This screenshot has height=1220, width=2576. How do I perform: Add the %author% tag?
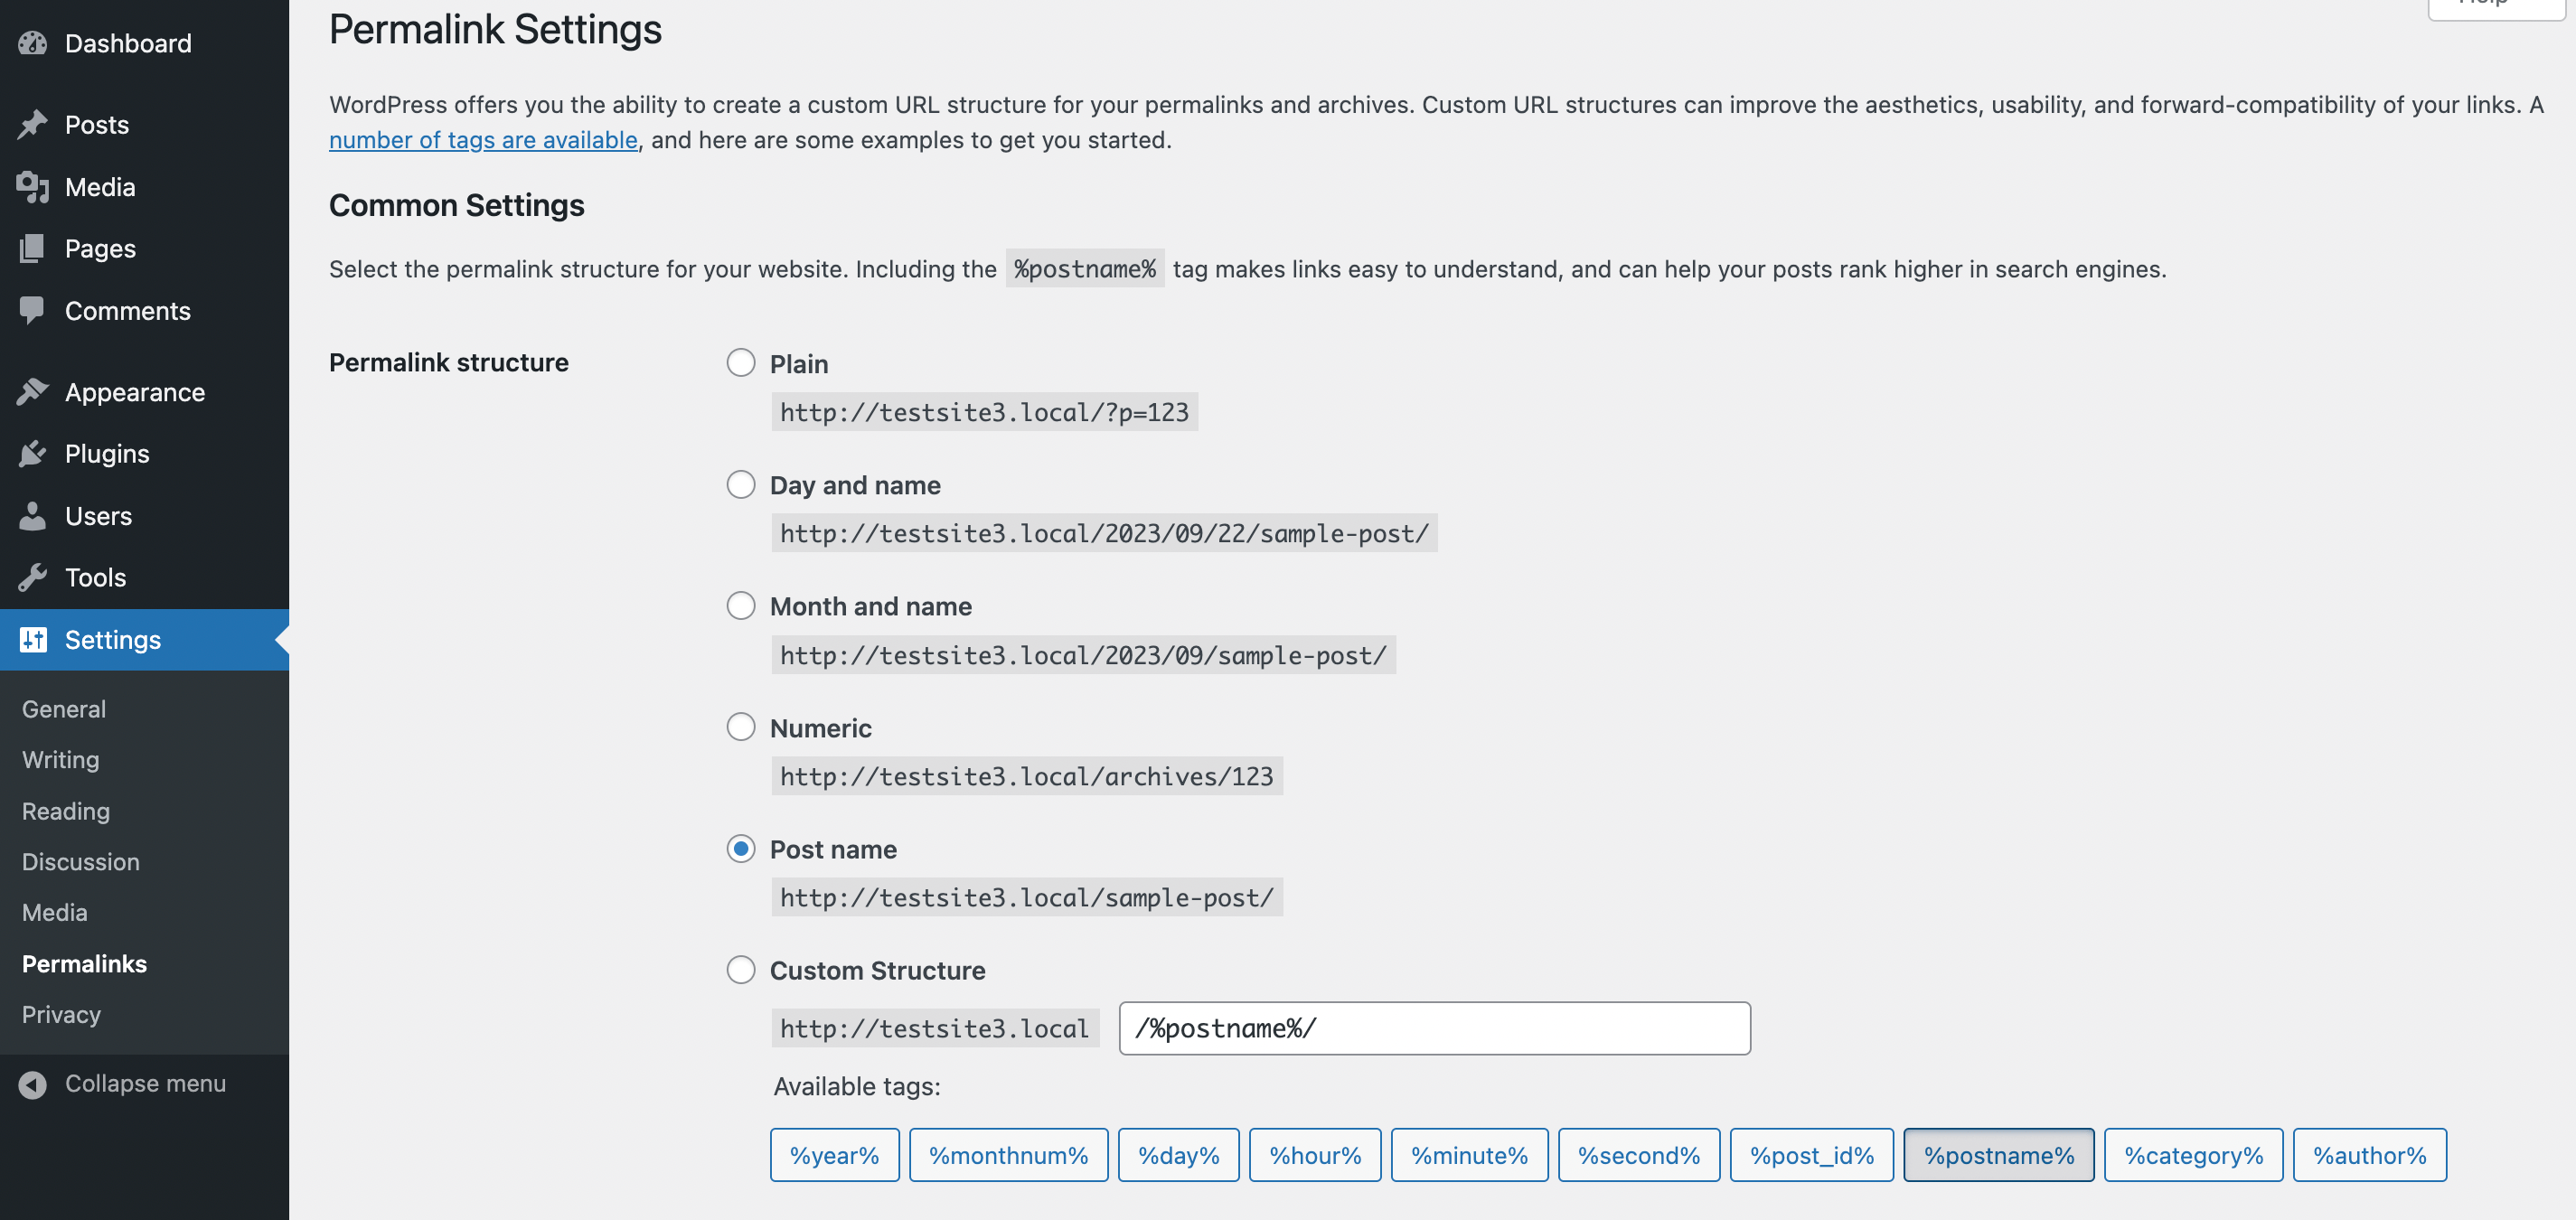pos(2369,1154)
